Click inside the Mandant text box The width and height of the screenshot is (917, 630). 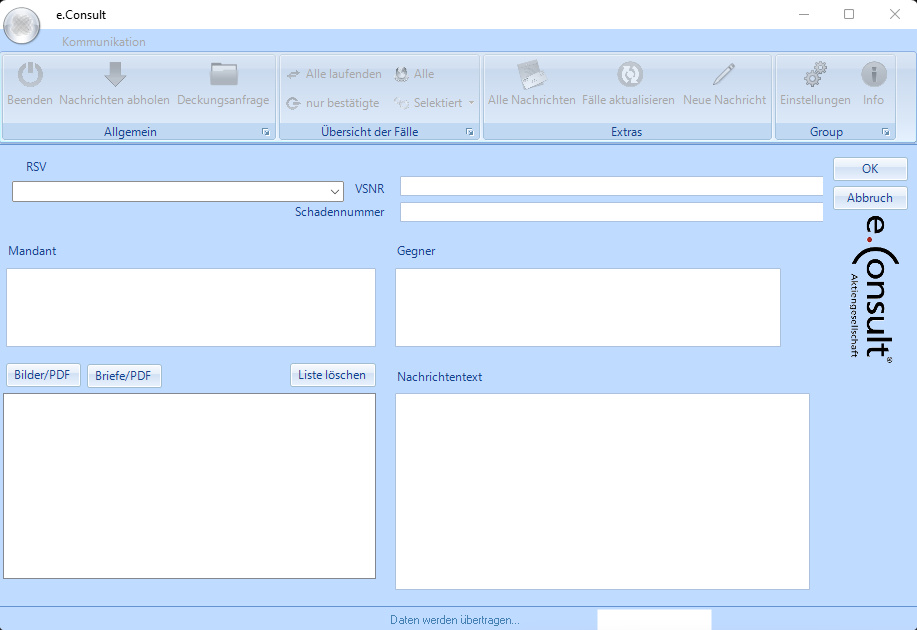(x=191, y=307)
